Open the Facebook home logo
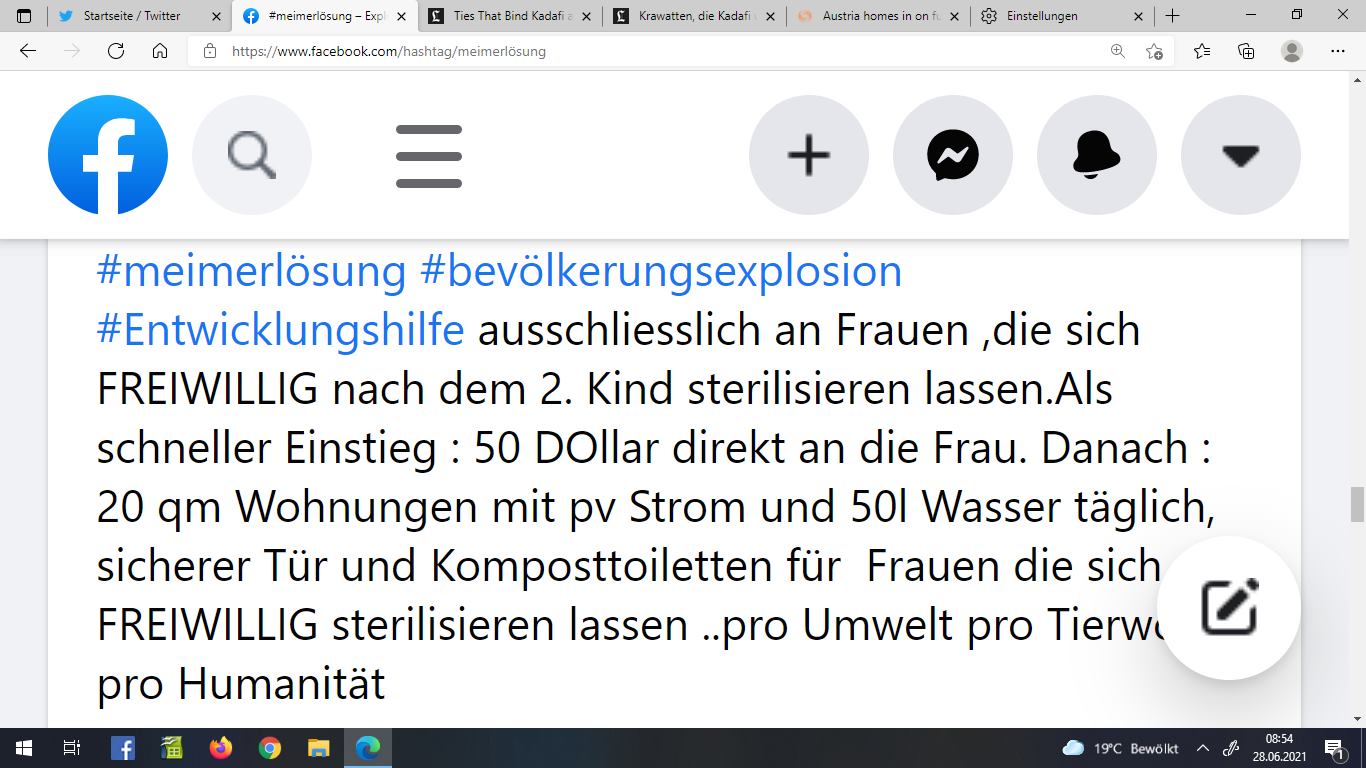The image size is (1366, 768). point(108,155)
